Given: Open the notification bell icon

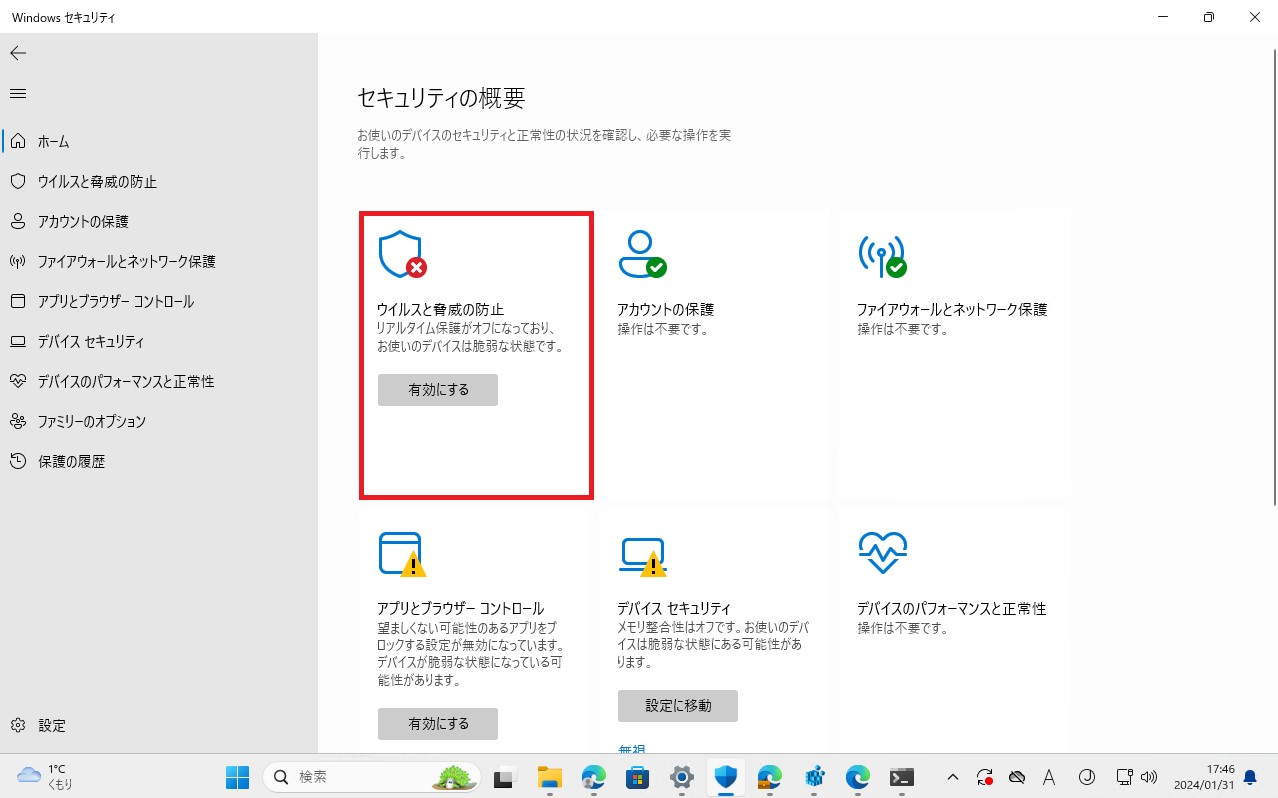Looking at the screenshot, I should 1249,777.
